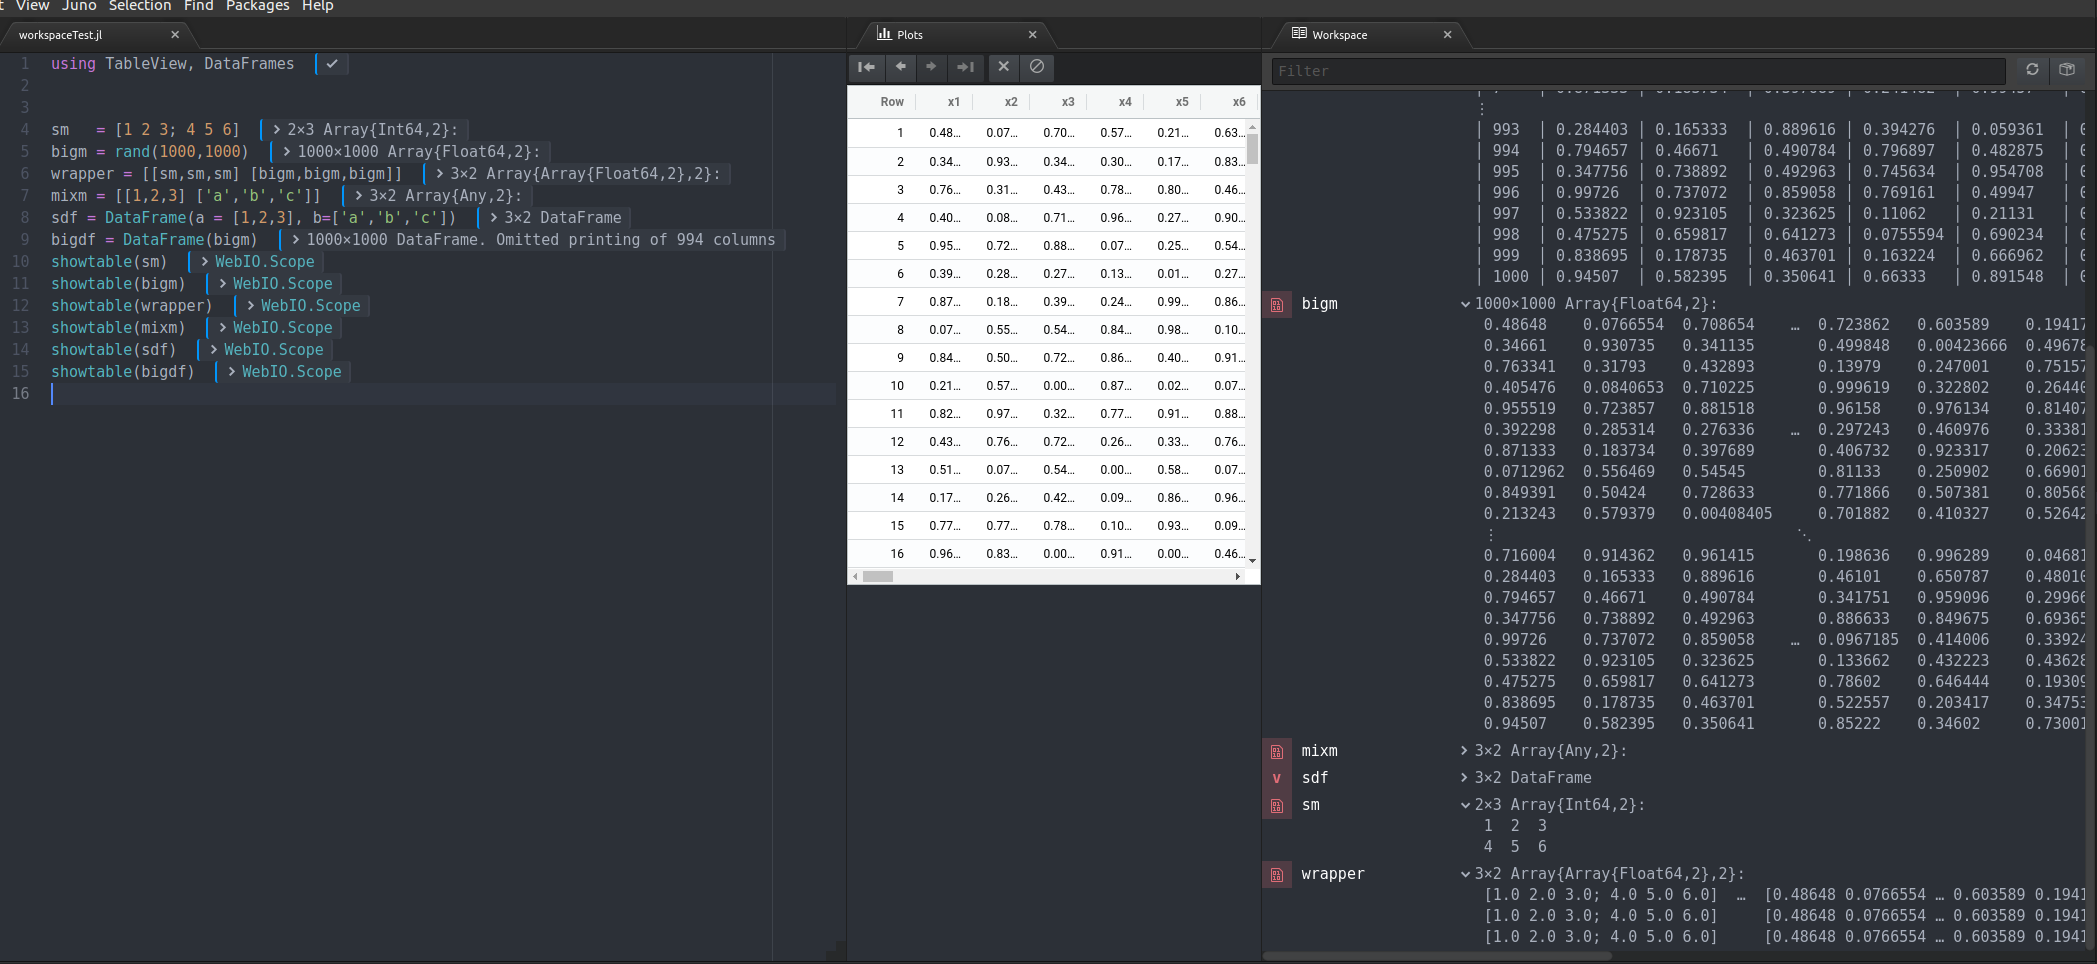
Task: Collapse sm 2×3 Array in Workspace
Action: pos(1465,805)
